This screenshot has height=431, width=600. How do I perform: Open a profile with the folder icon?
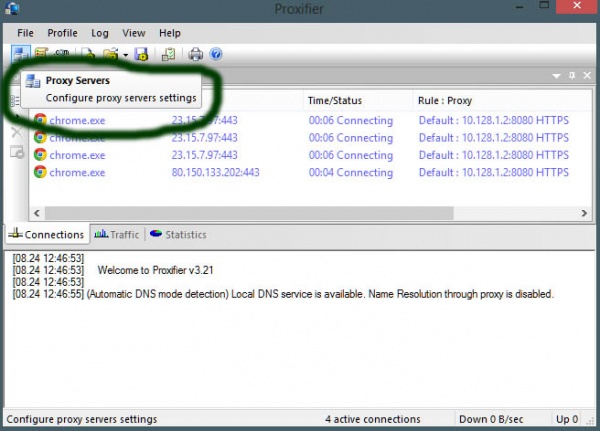click(111, 54)
